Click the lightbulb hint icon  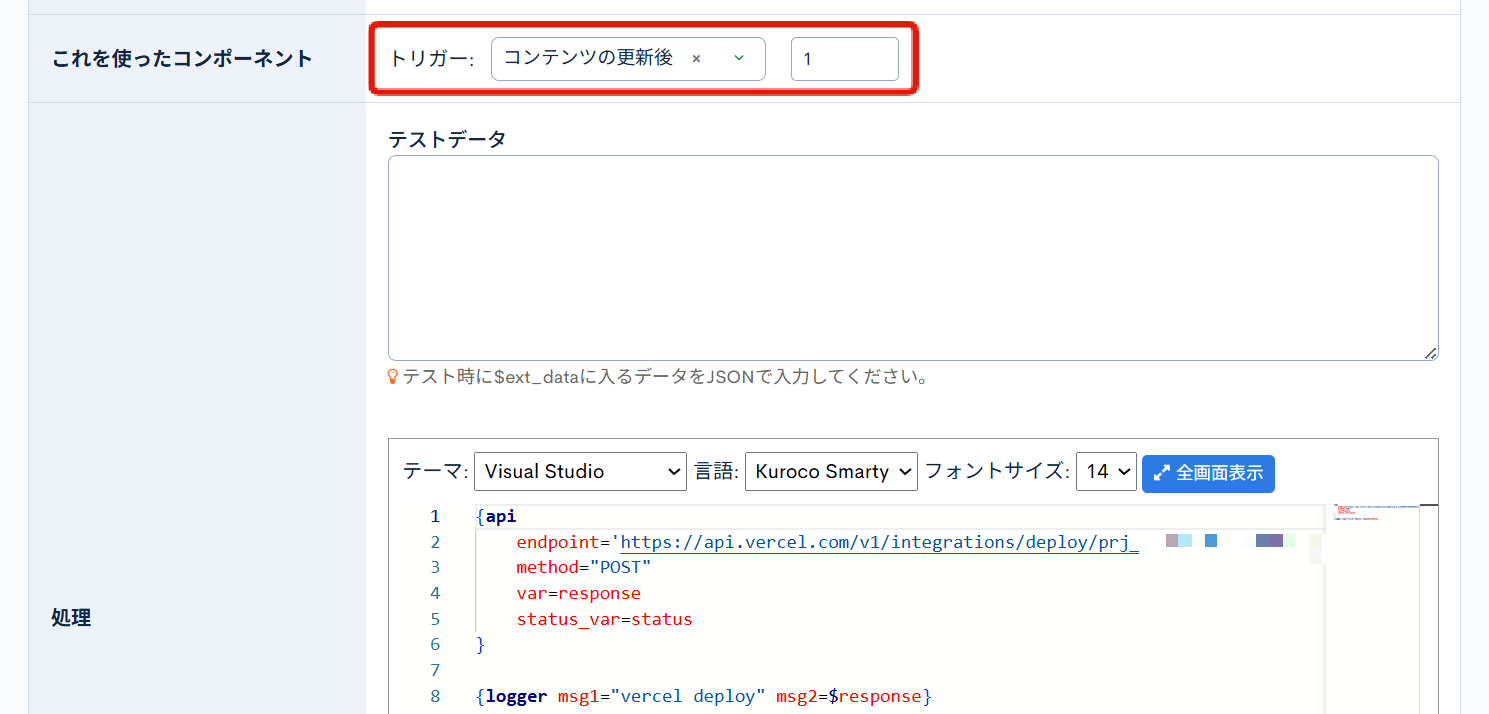[x=393, y=377]
